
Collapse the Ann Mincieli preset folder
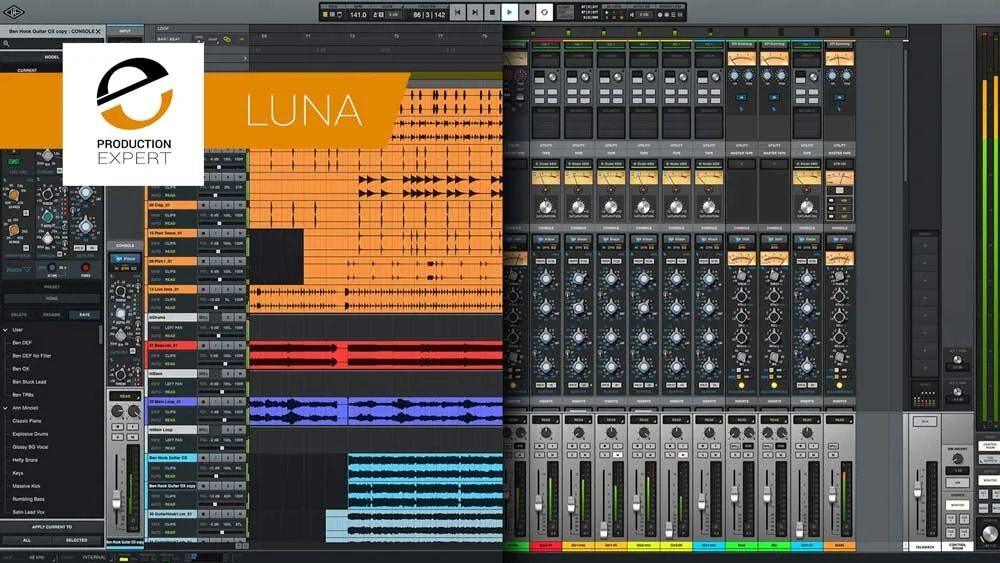[x=6, y=407]
